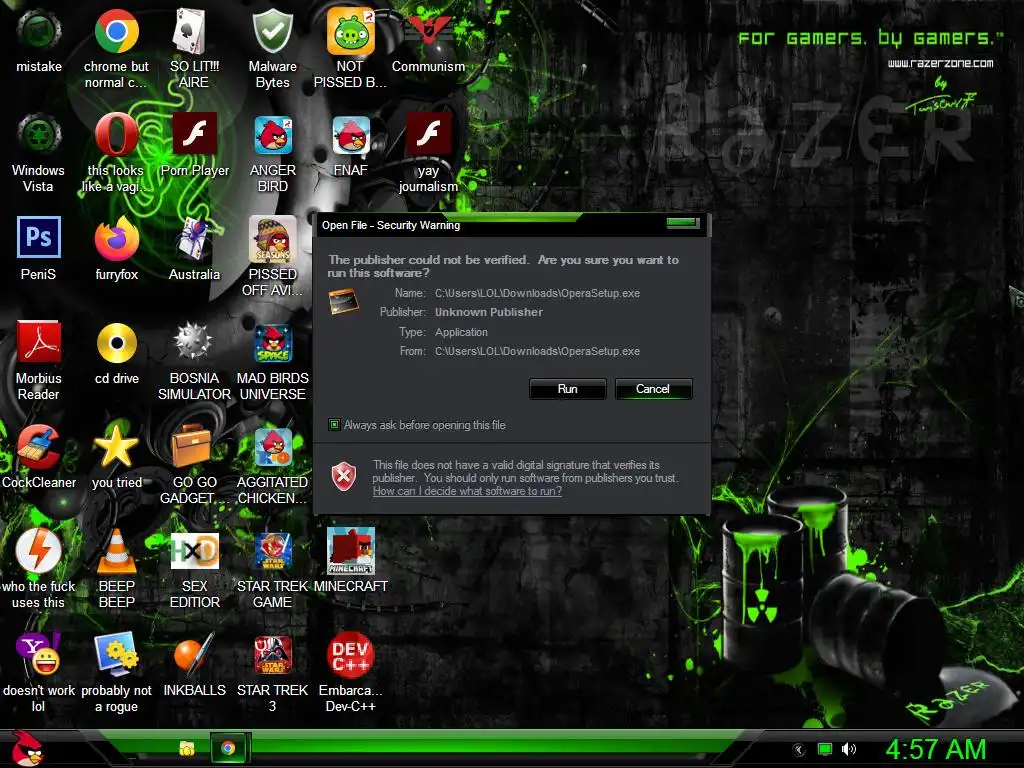Uncheck 'Always ask before opening this file'
This screenshot has width=1024, height=768.
click(x=334, y=425)
